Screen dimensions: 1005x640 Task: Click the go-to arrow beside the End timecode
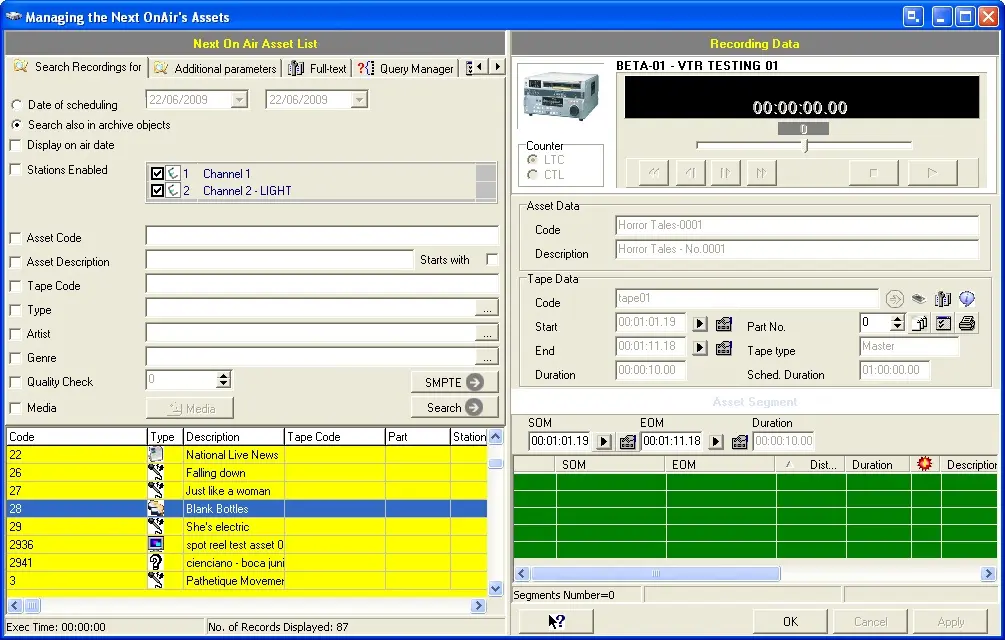pyautogui.click(x=700, y=348)
